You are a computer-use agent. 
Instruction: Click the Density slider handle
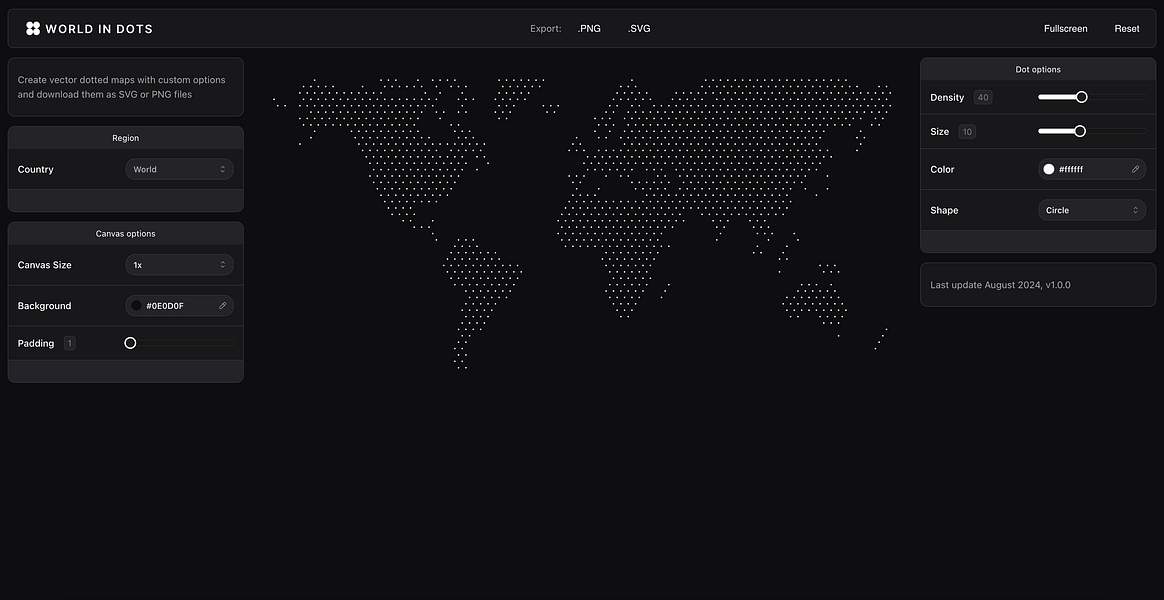click(1080, 96)
